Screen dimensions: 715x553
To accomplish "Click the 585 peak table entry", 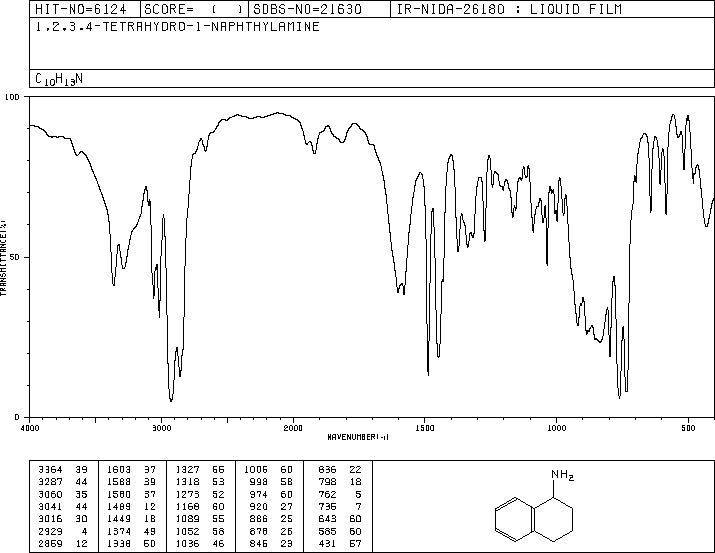I will [340, 531].
